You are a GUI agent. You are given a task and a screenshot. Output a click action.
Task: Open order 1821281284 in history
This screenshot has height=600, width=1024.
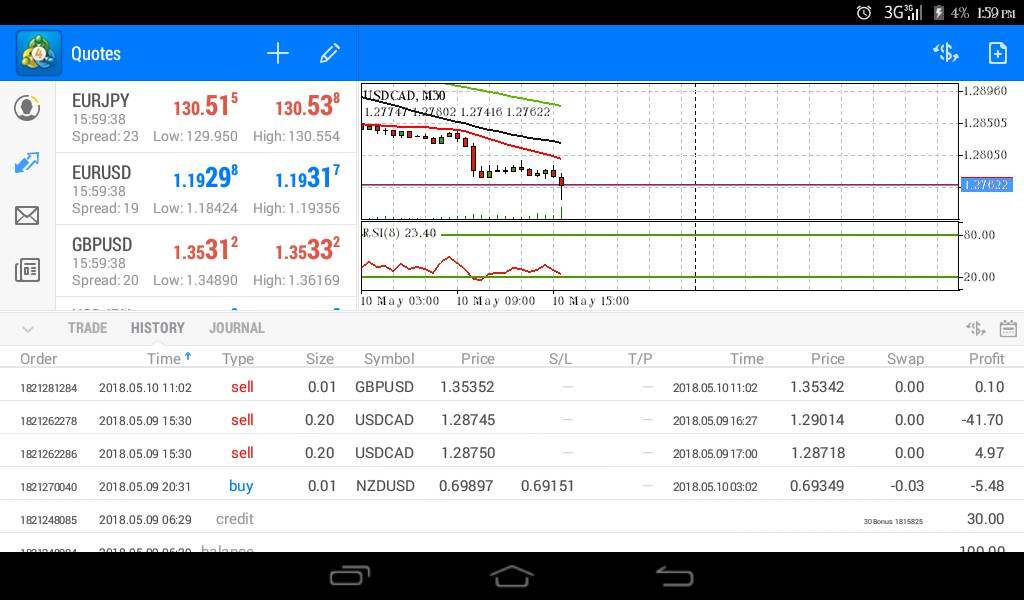point(512,387)
